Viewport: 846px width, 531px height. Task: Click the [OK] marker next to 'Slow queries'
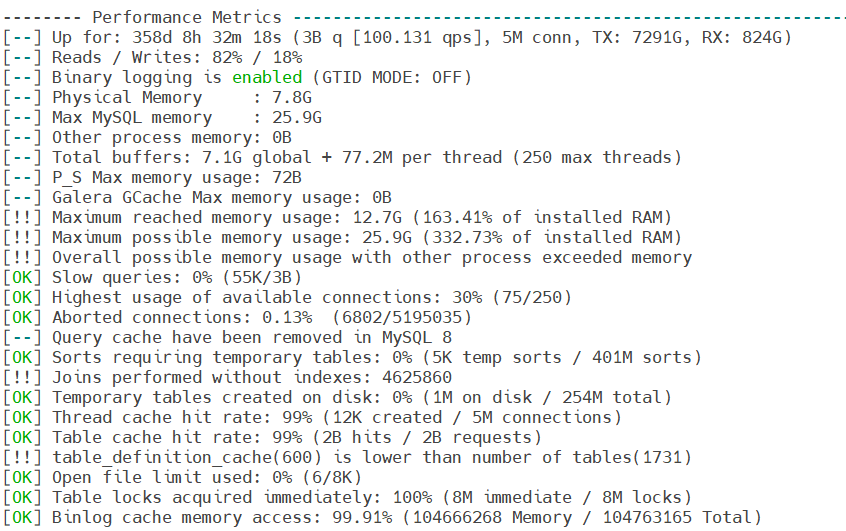tap(22, 277)
